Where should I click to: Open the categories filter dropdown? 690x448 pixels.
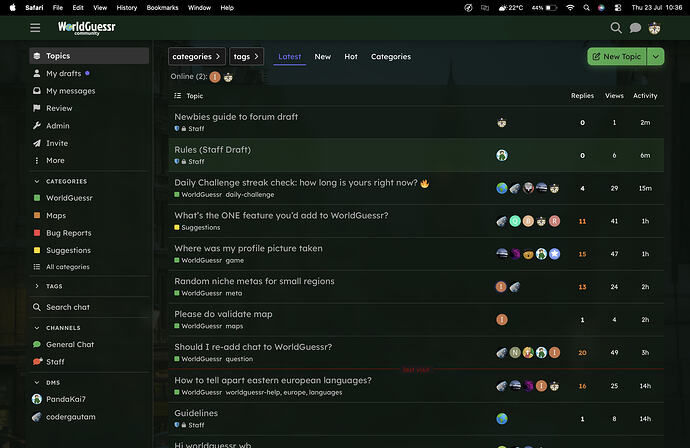tap(197, 56)
